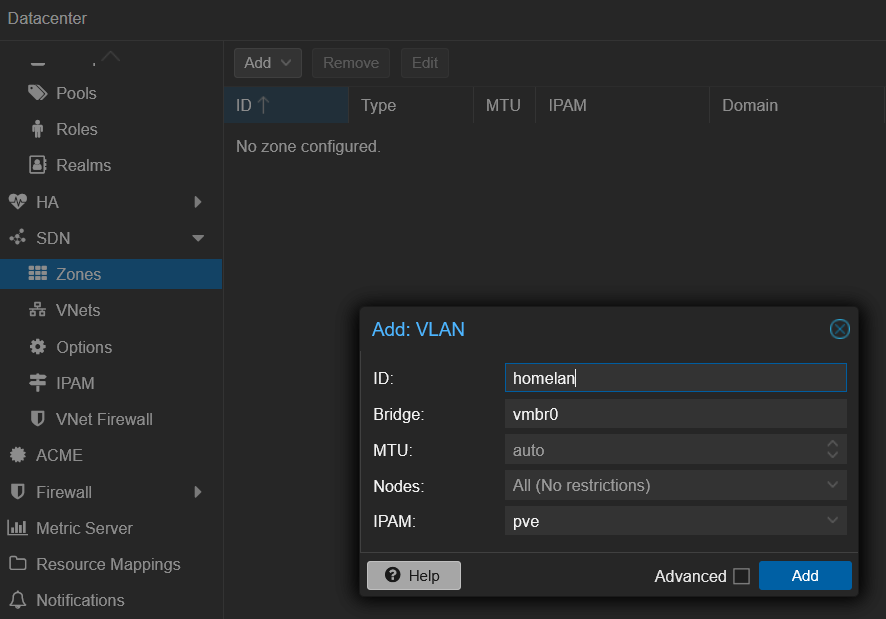
Task: Click the Metric Server chart icon
Action: 17,528
